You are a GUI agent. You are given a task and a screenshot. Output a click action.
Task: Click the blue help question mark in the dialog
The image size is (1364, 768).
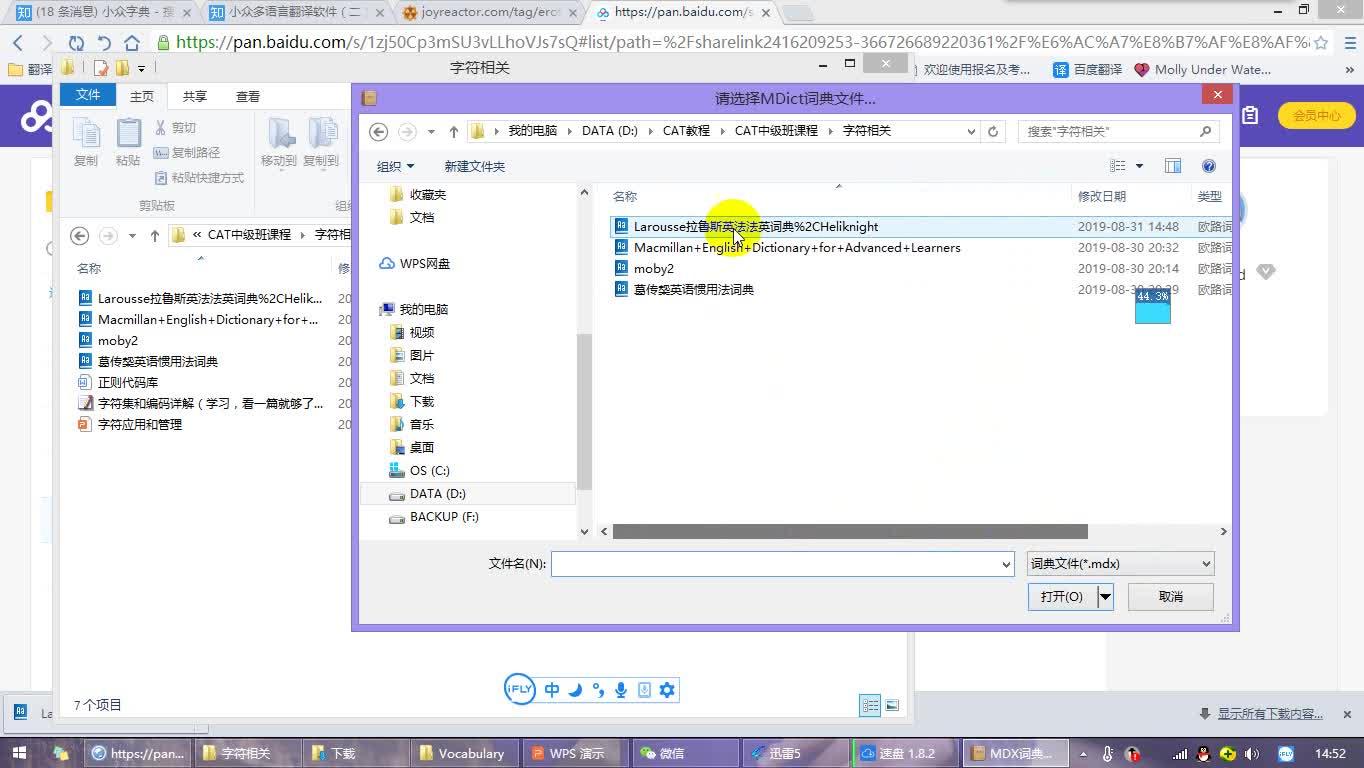[1208, 166]
